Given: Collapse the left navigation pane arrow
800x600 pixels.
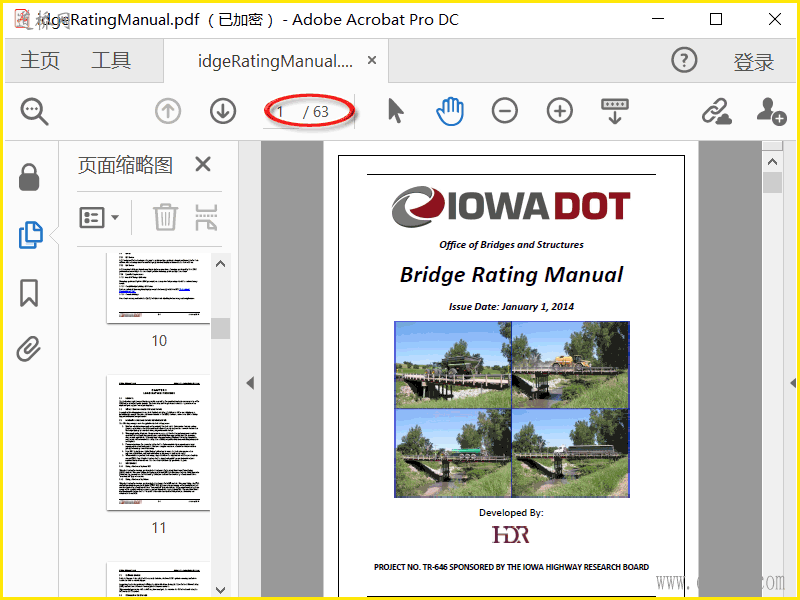Looking at the screenshot, I should click(x=250, y=383).
